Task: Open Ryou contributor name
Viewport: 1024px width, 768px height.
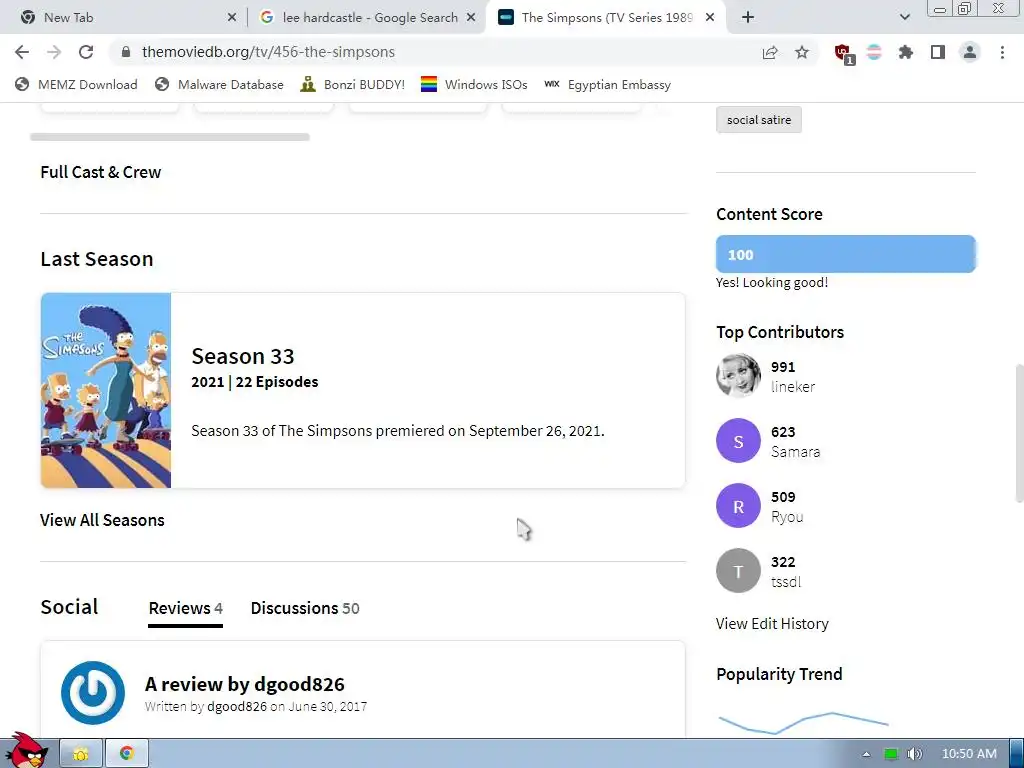Action: [x=788, y=517]
